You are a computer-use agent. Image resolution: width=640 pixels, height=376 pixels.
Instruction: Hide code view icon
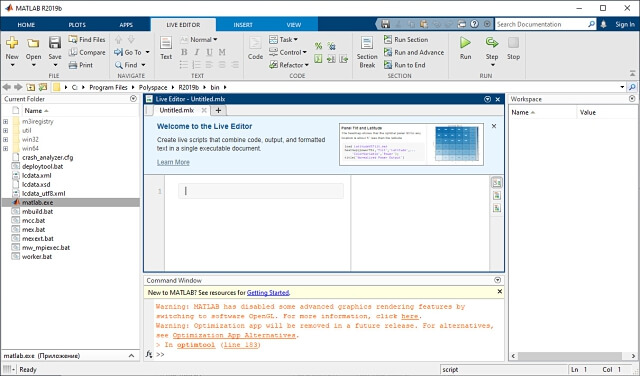point(497,208)
